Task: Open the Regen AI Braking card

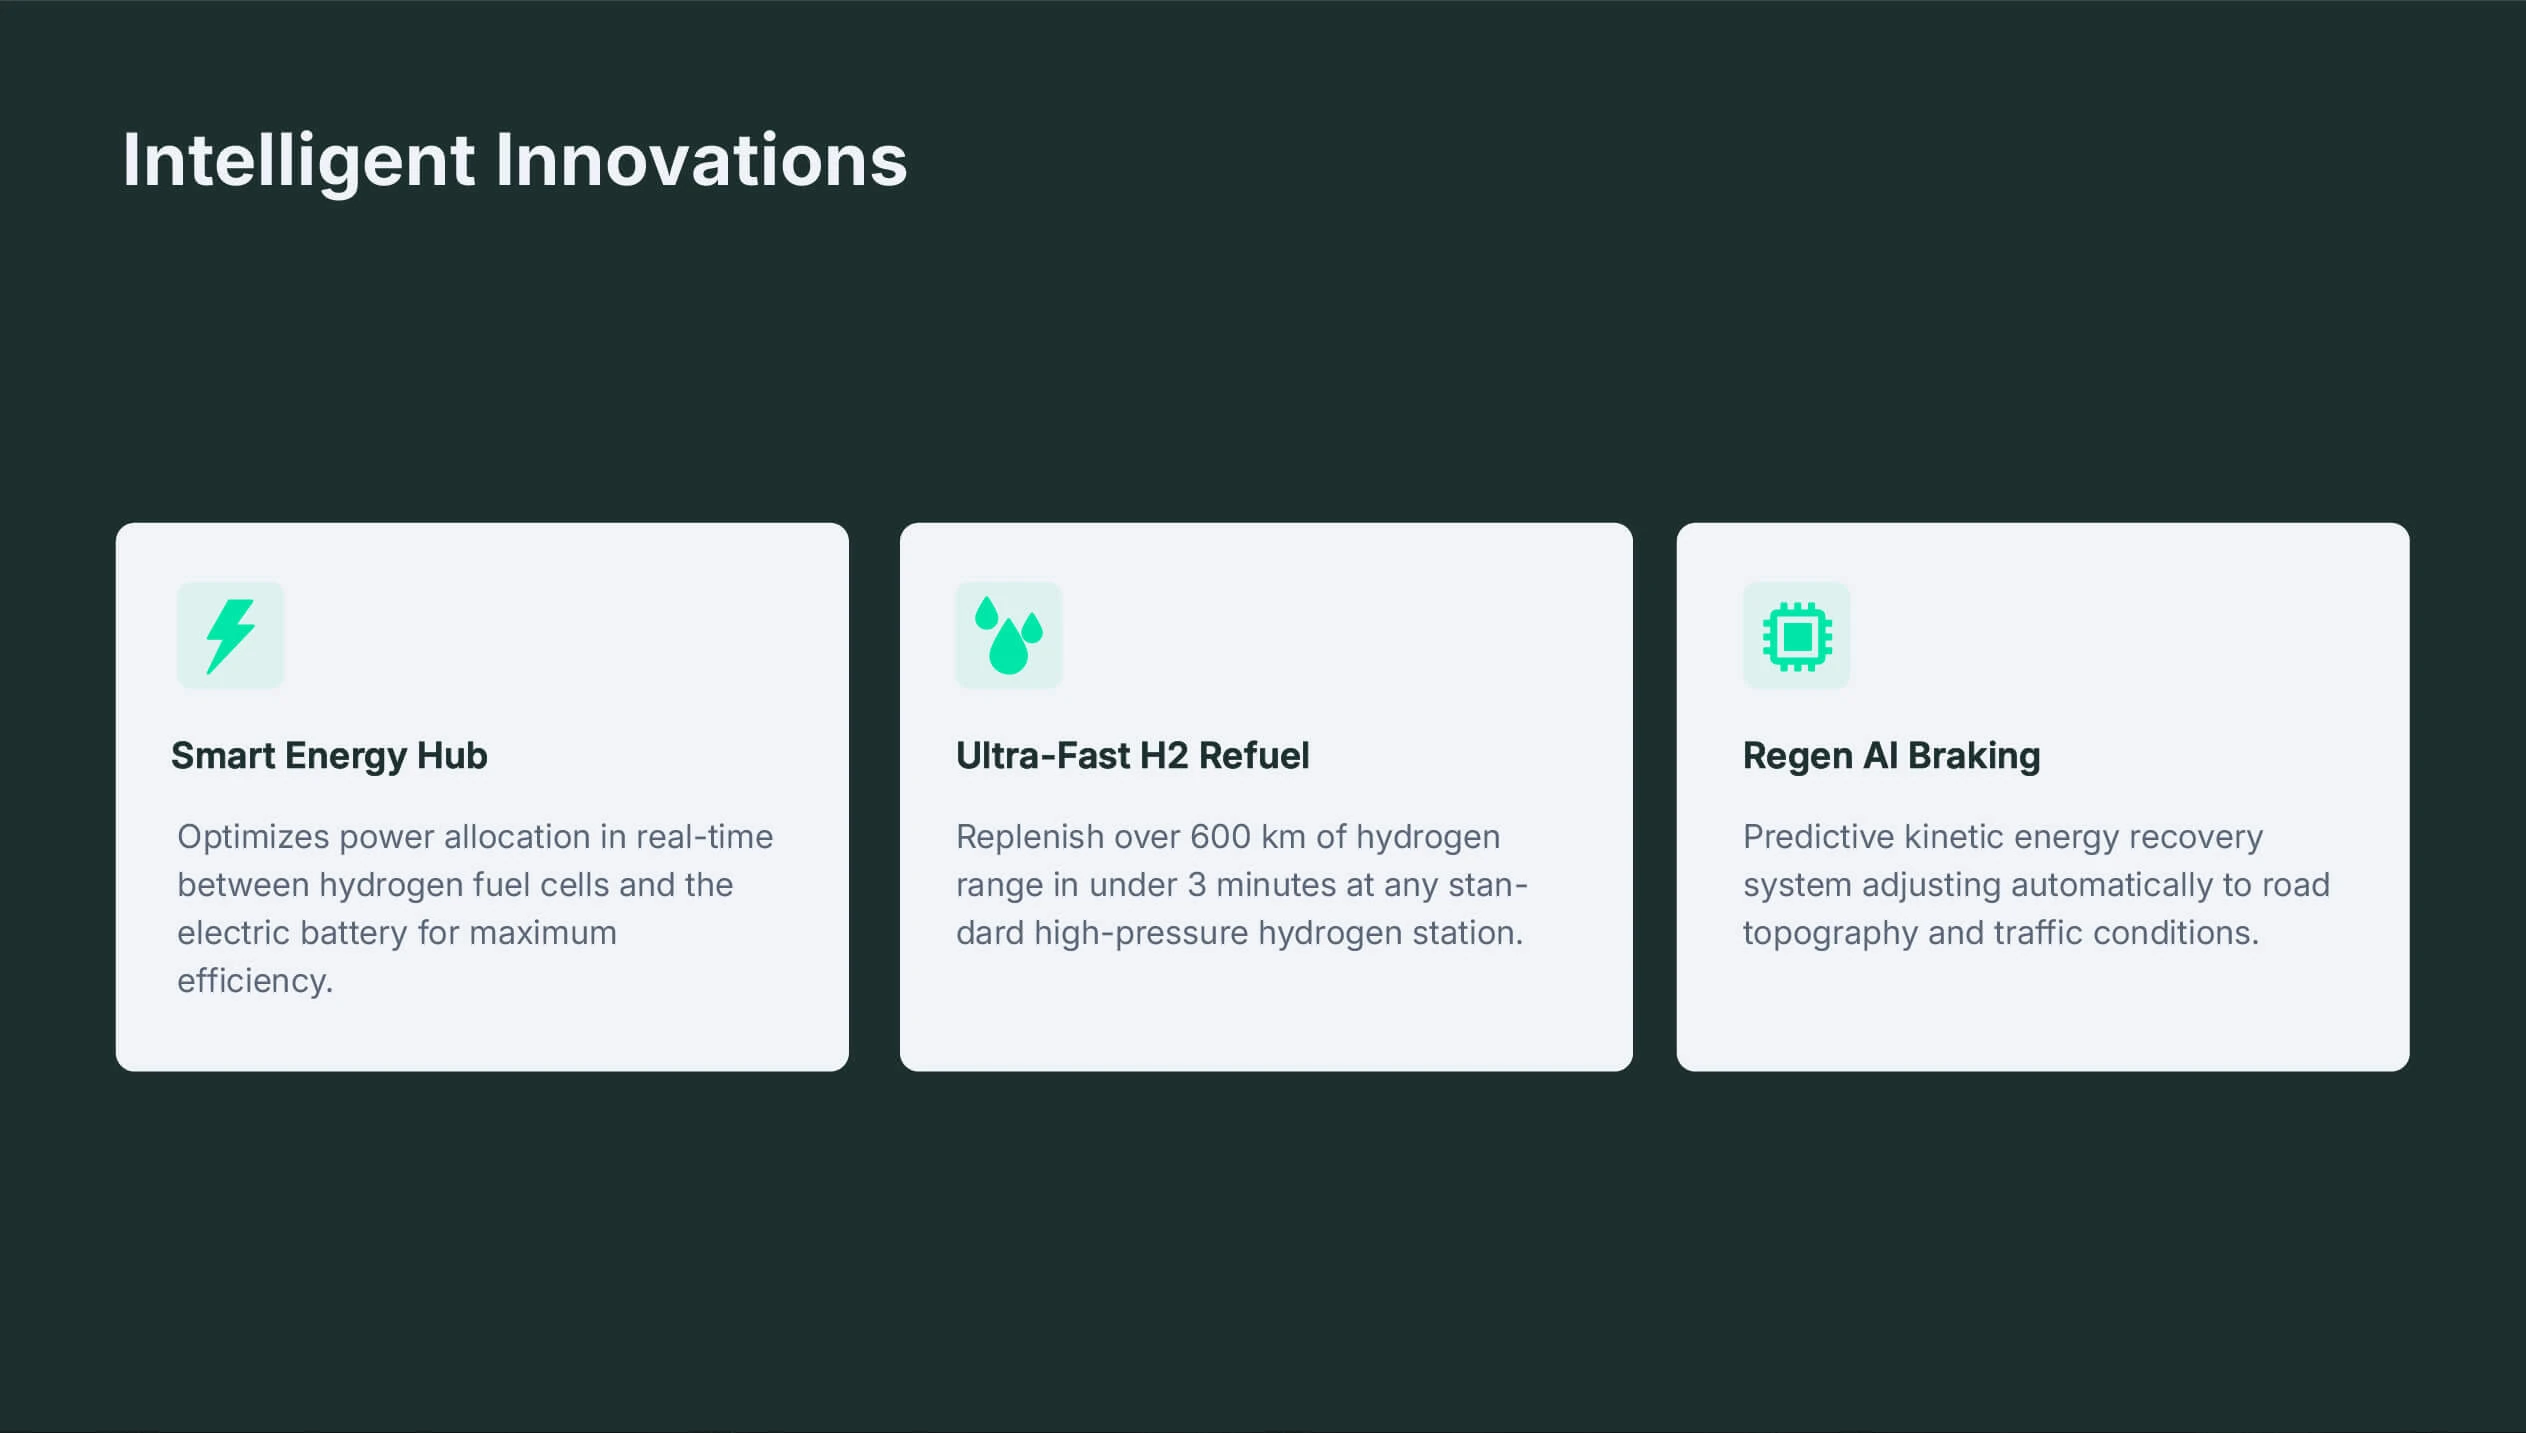Action: click(2043, 797)
